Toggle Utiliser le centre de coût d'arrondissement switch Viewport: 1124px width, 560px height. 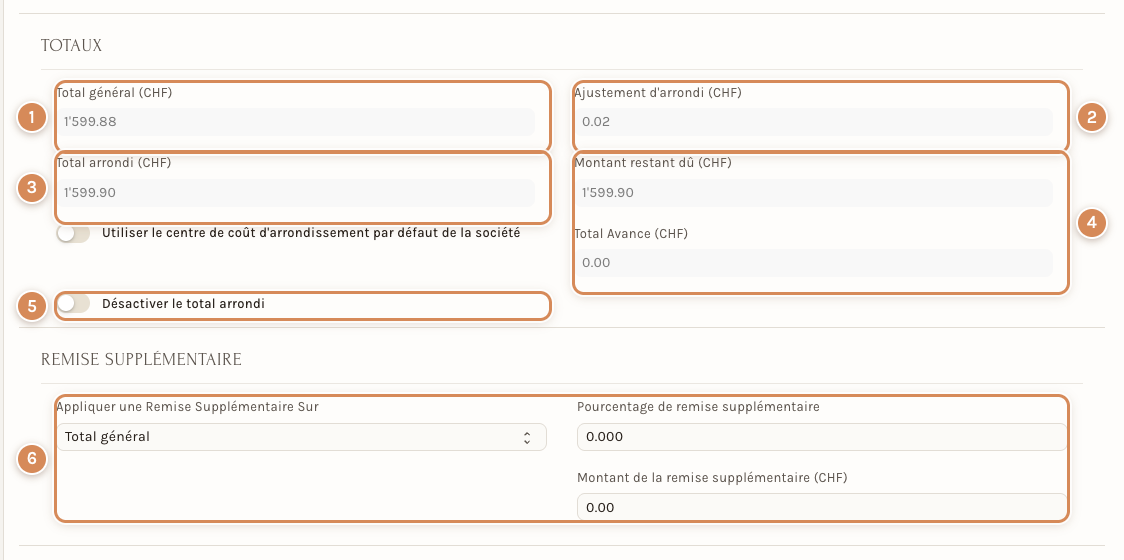click(x=74, y=234)
